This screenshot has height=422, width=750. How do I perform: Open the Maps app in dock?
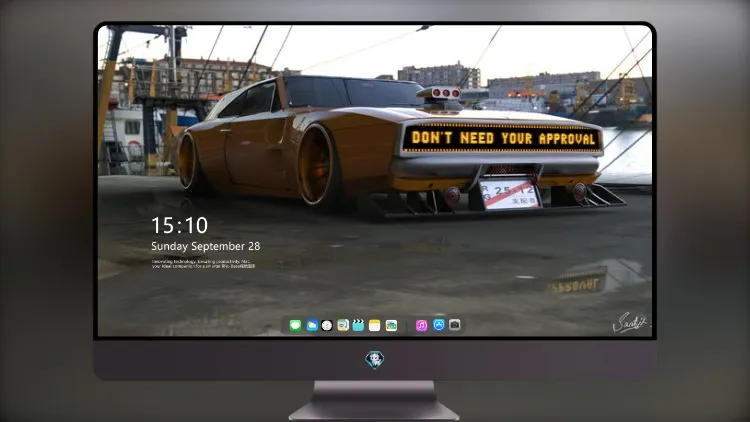point(343,325)
